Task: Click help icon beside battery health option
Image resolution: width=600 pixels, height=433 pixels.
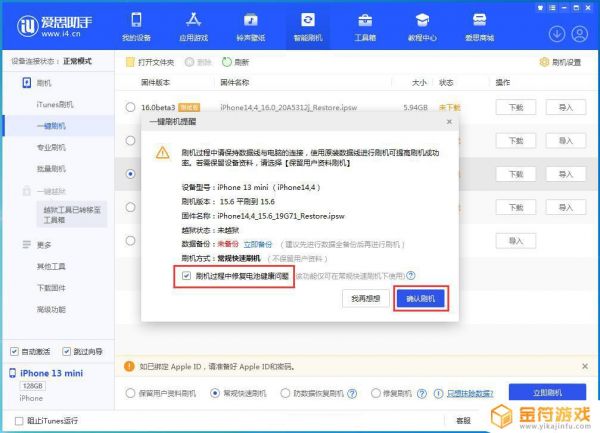Action: 411,275
